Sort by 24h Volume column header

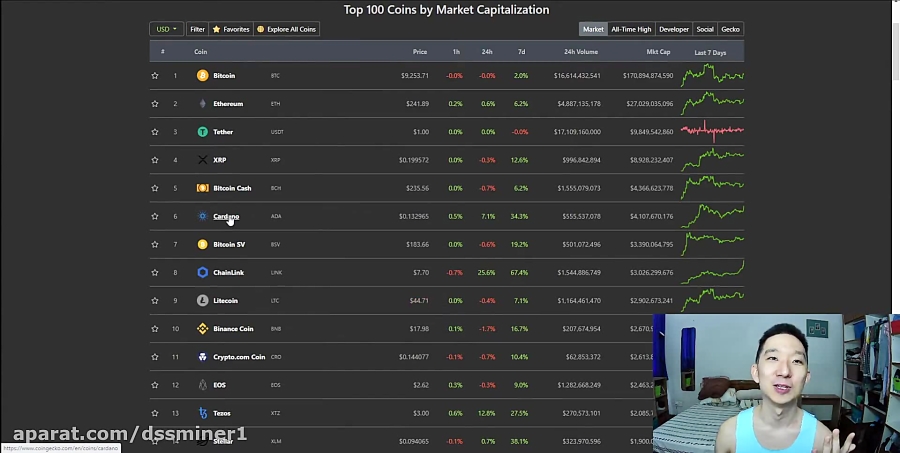click(x=581, y=52)
